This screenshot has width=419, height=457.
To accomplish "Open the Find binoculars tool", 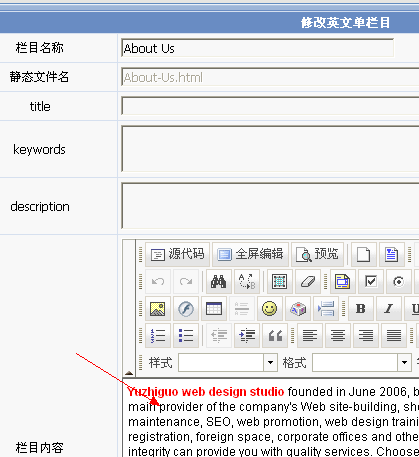I will [218, 282].
